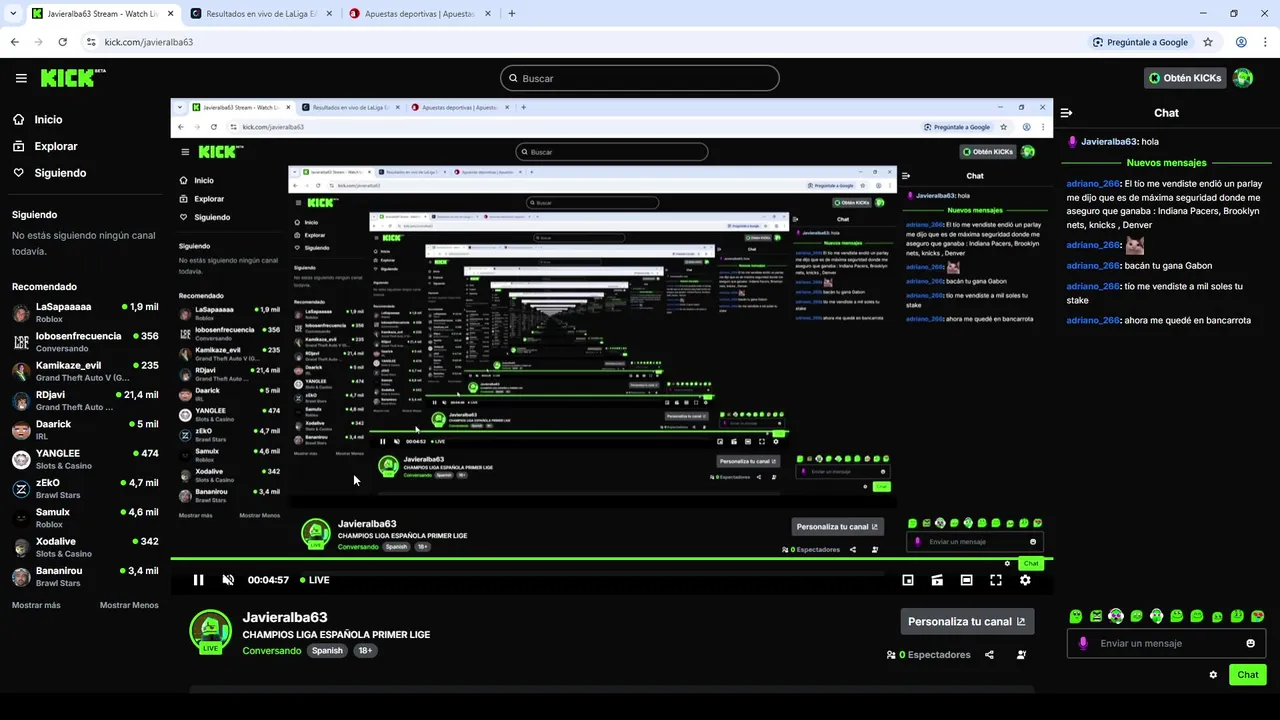Screen dimensions: 1280x720
Task: Enter fullscreen video mode
Action: 996,580
